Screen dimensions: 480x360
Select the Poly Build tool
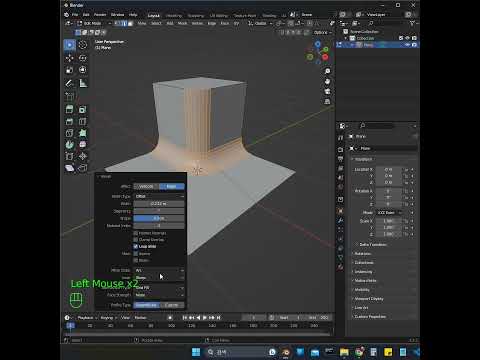(x=83, y=133)
